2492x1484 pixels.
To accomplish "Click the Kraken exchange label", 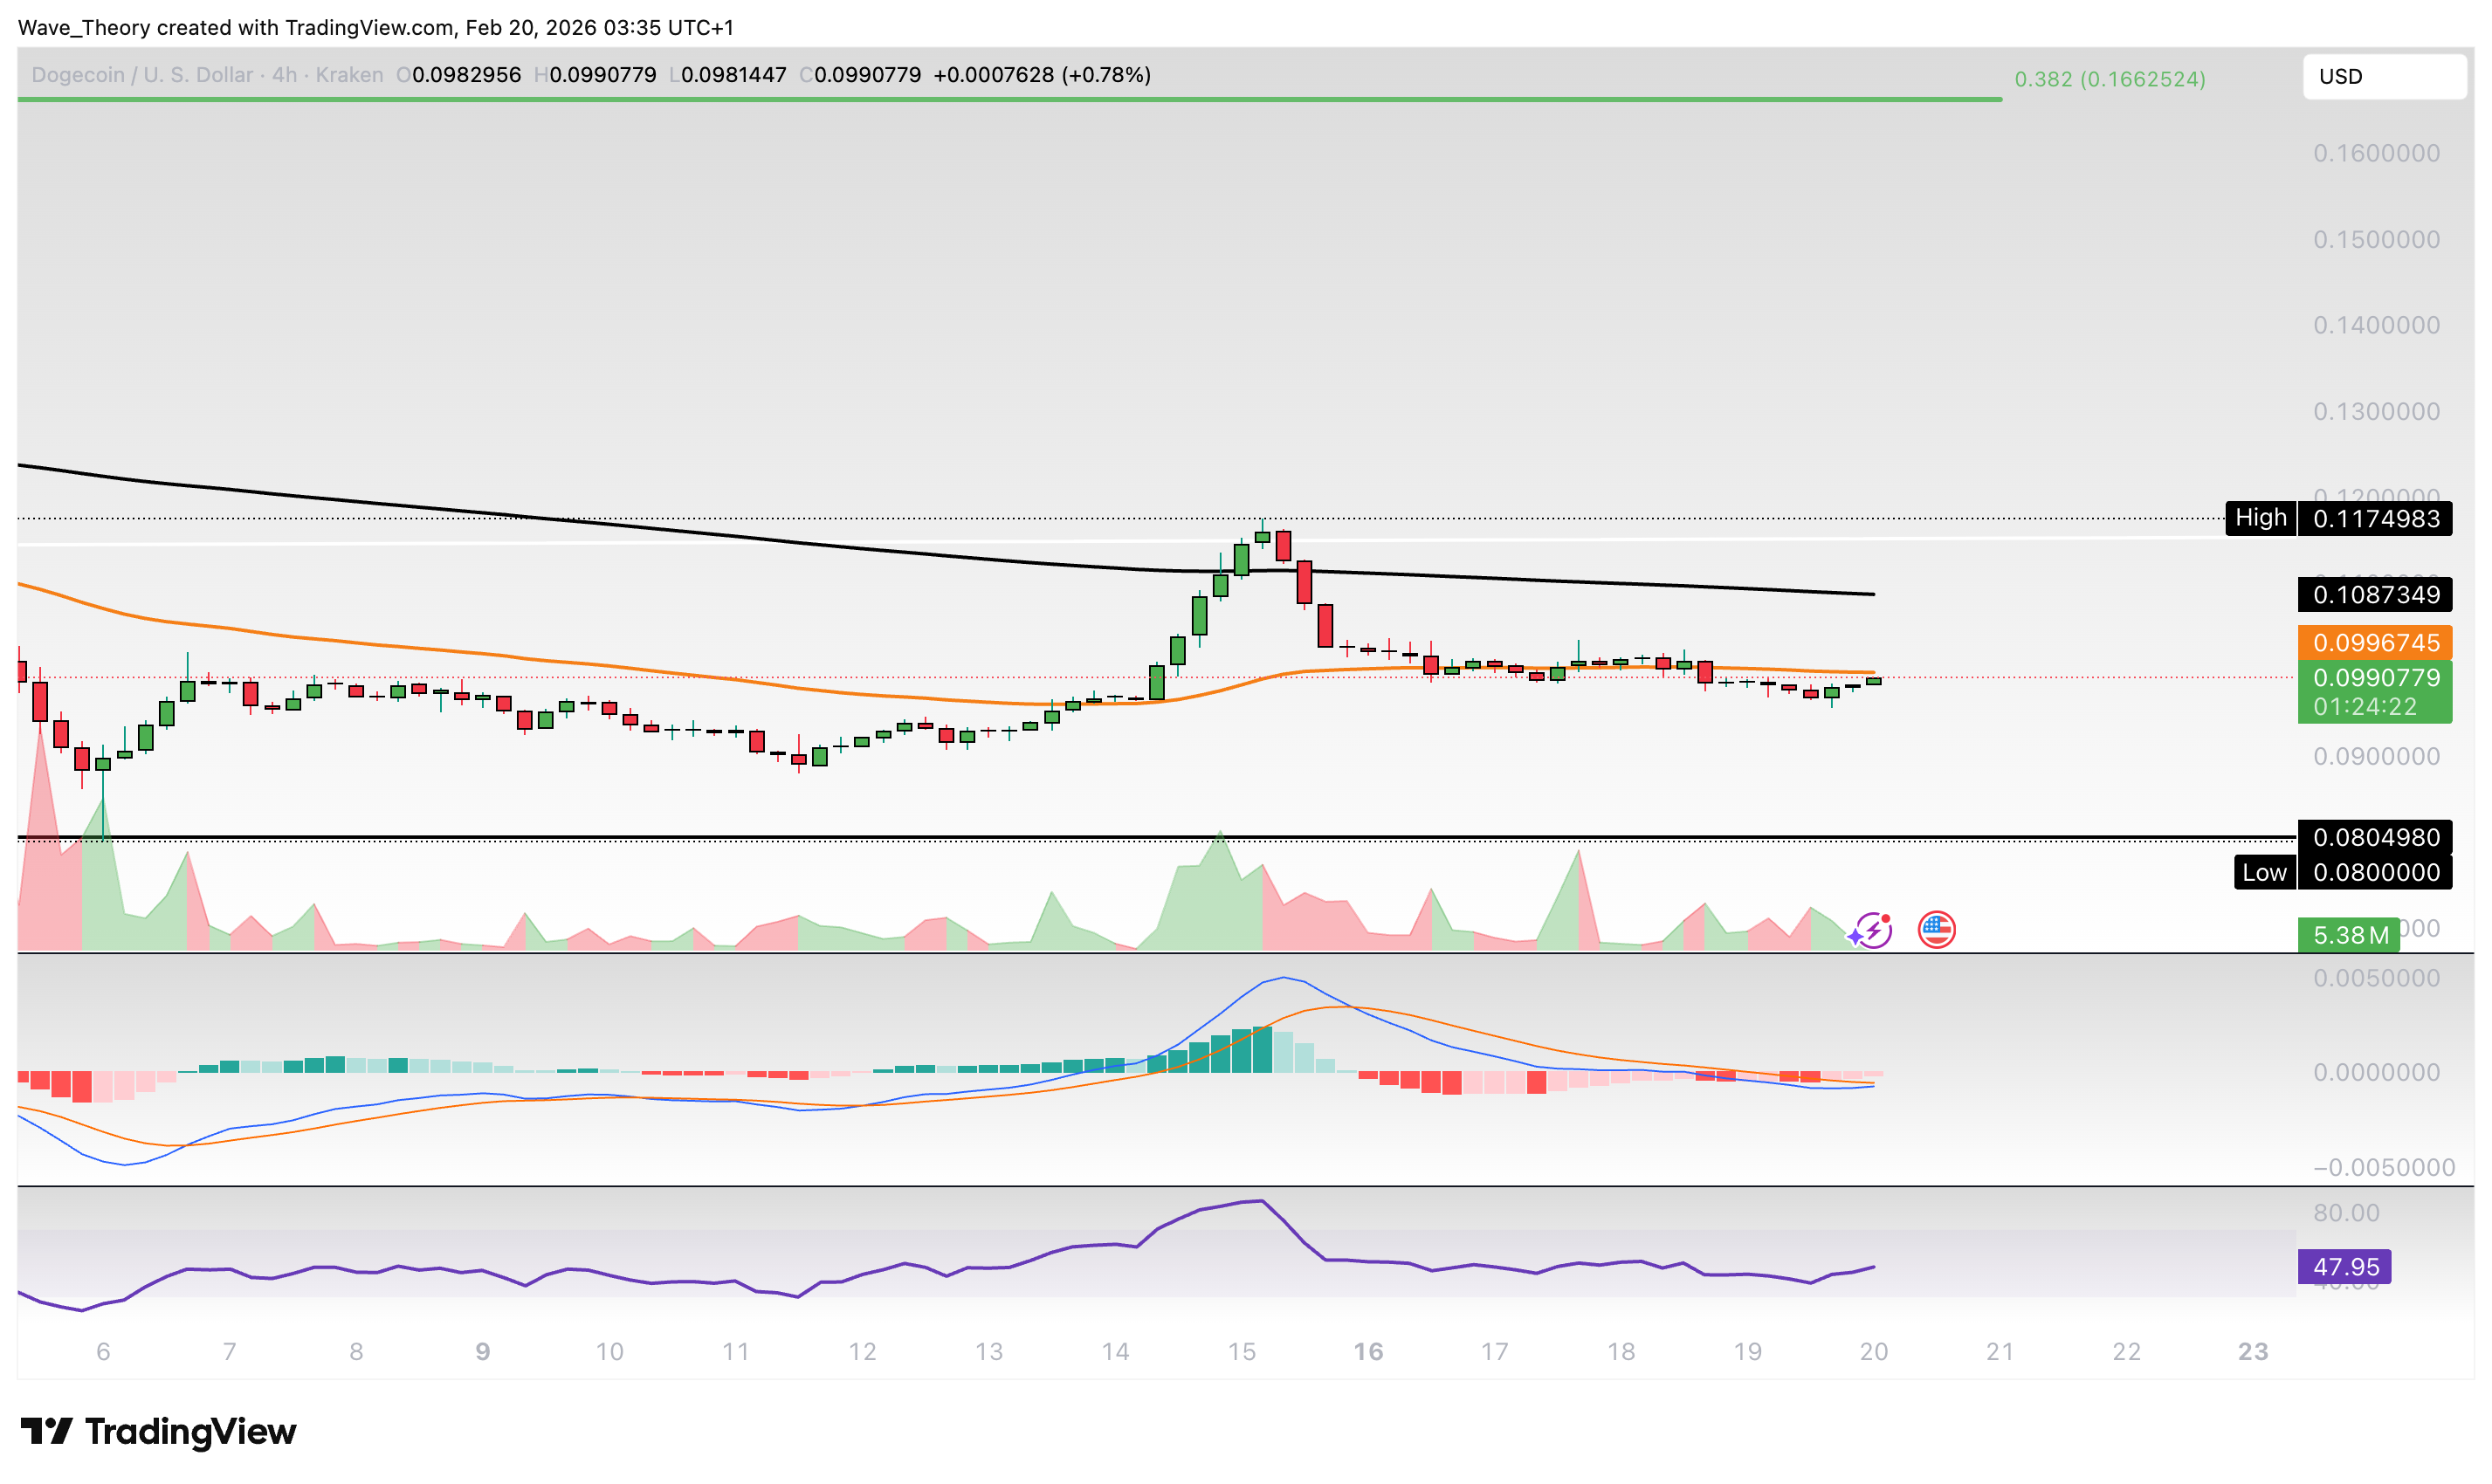I will pos(348,74).
